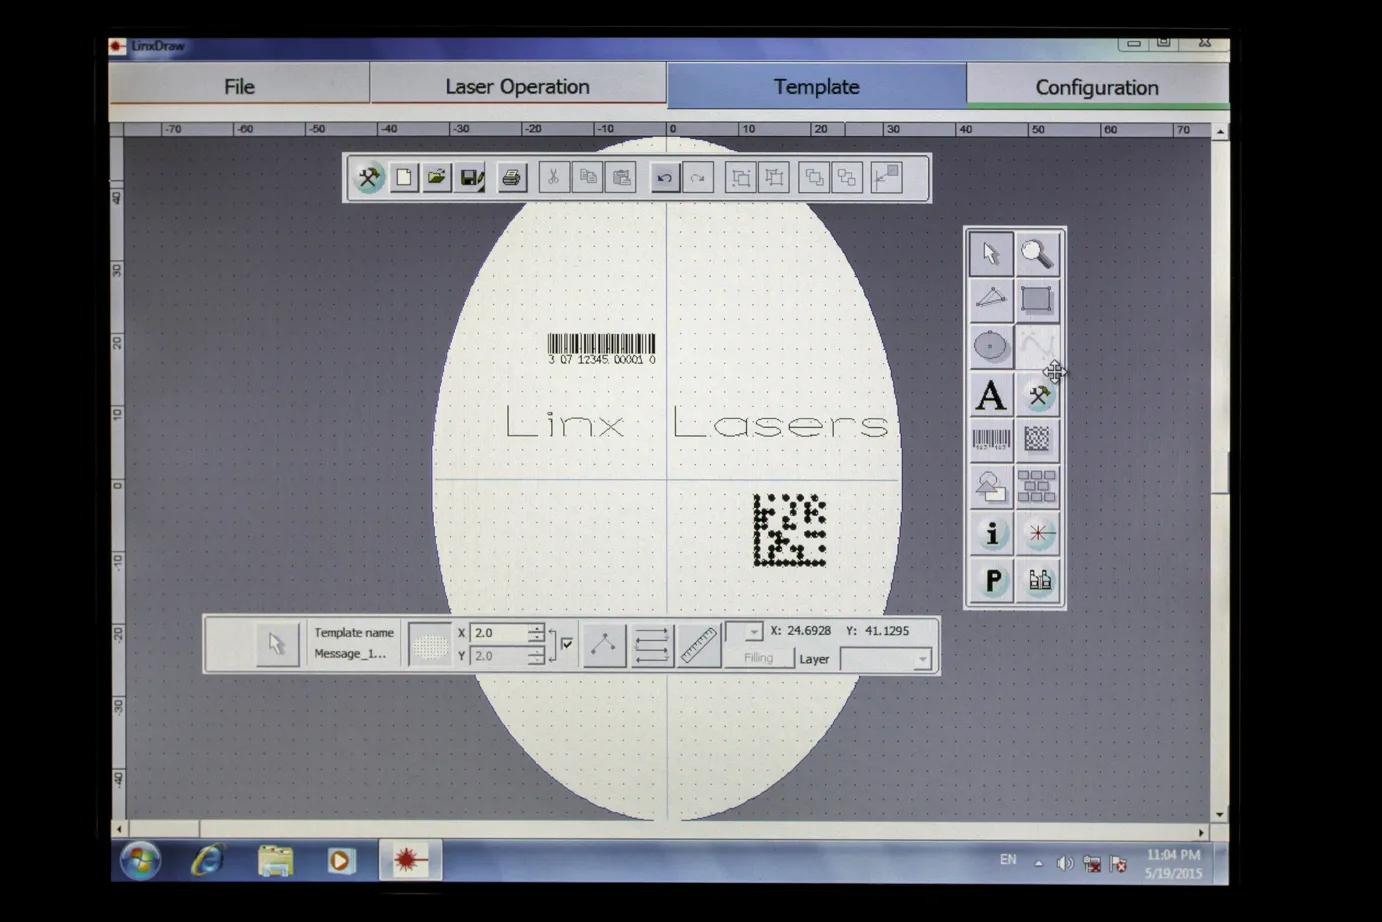Screen dimensions: 1382x922
Task: Click the Undo arrow button
Action: tap(664, 178)
